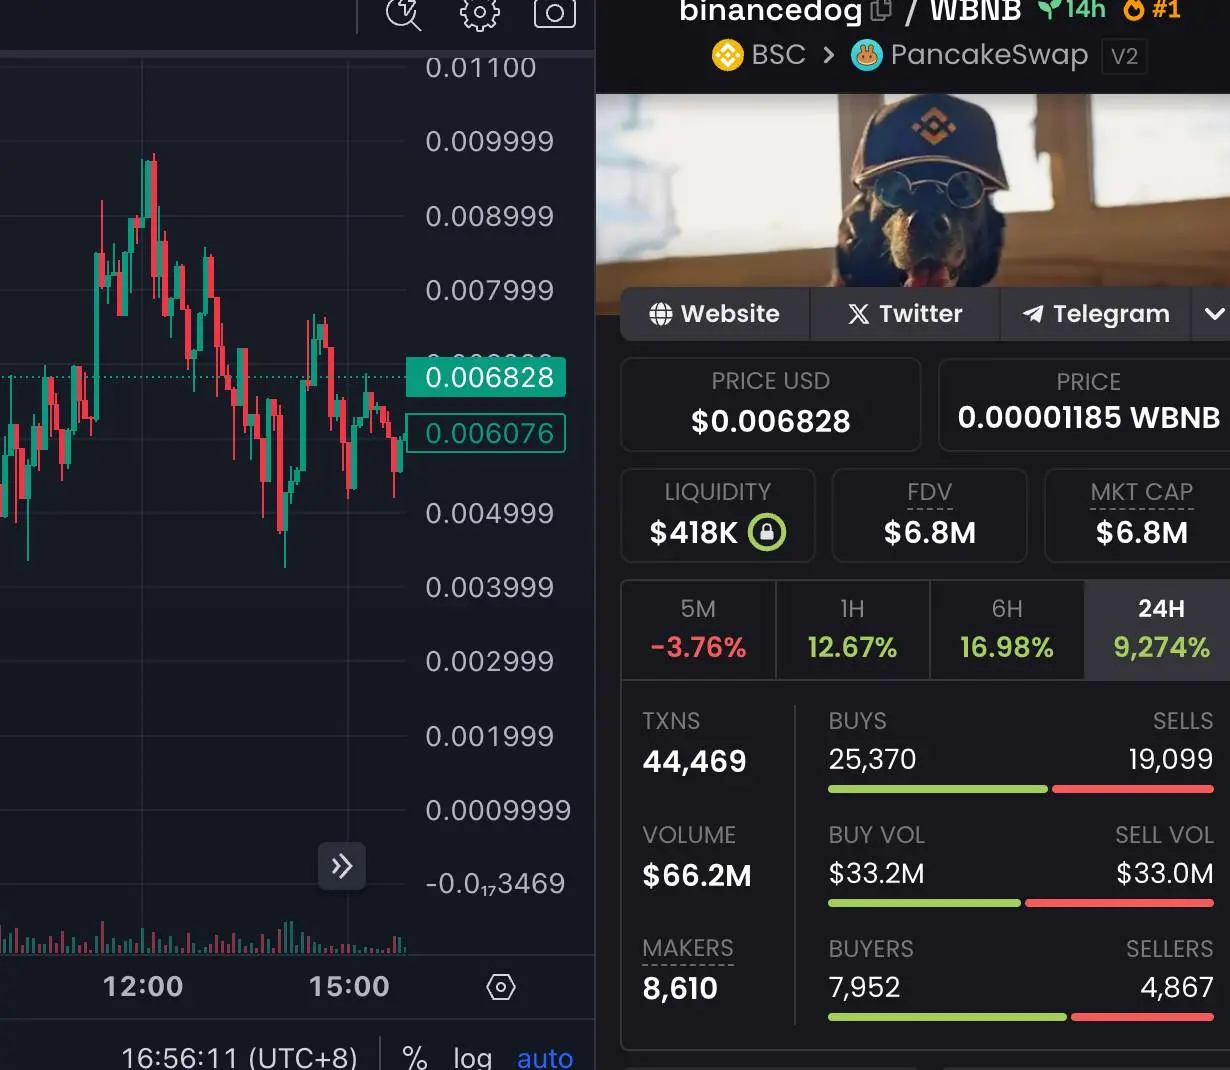Viewport: 1230px width, 1070px height.
Task: Click the BSC chain logo
Action: (727, 55)
